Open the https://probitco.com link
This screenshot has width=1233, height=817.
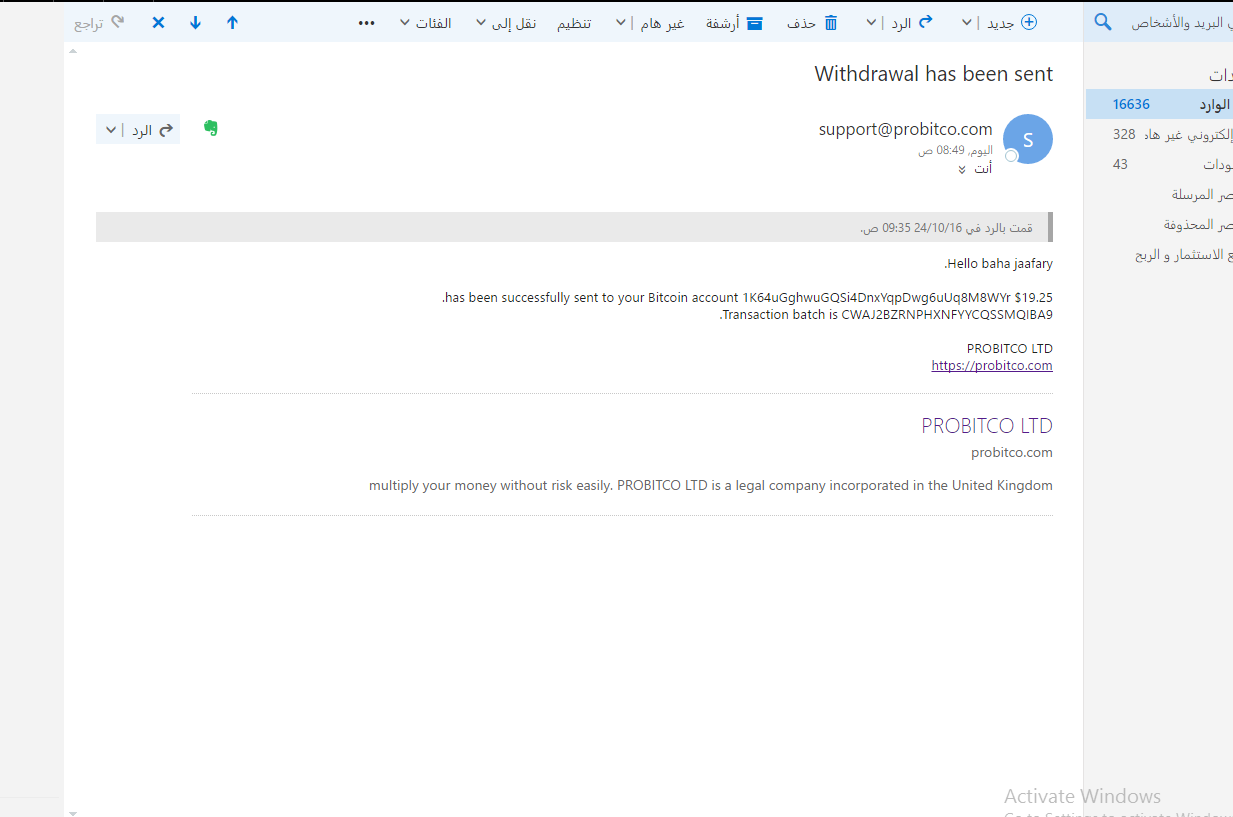point(992,366)
